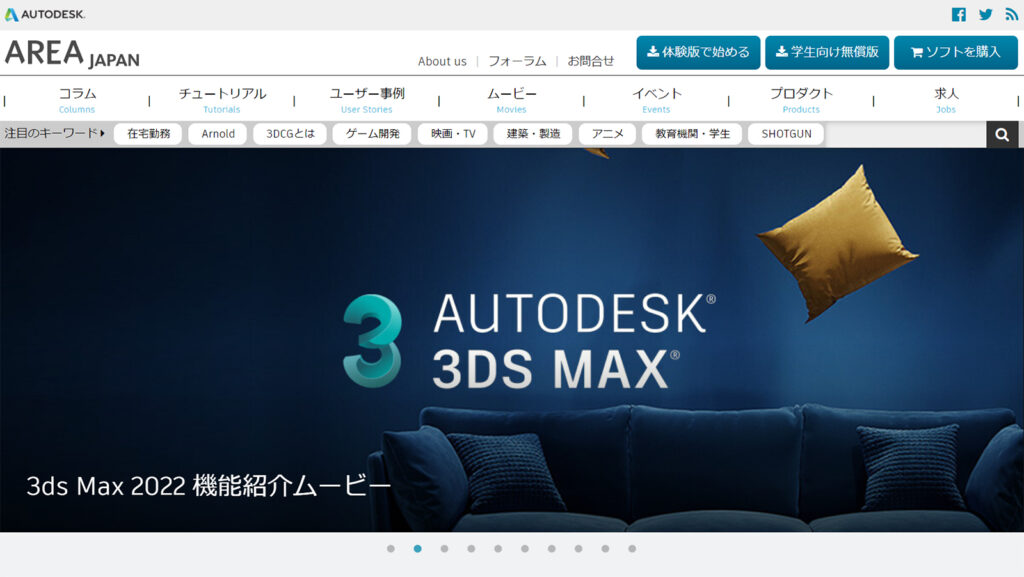Go to first carousel slide dot
Viewport: 1024px width, 577px height.
[x=391, y=549]
